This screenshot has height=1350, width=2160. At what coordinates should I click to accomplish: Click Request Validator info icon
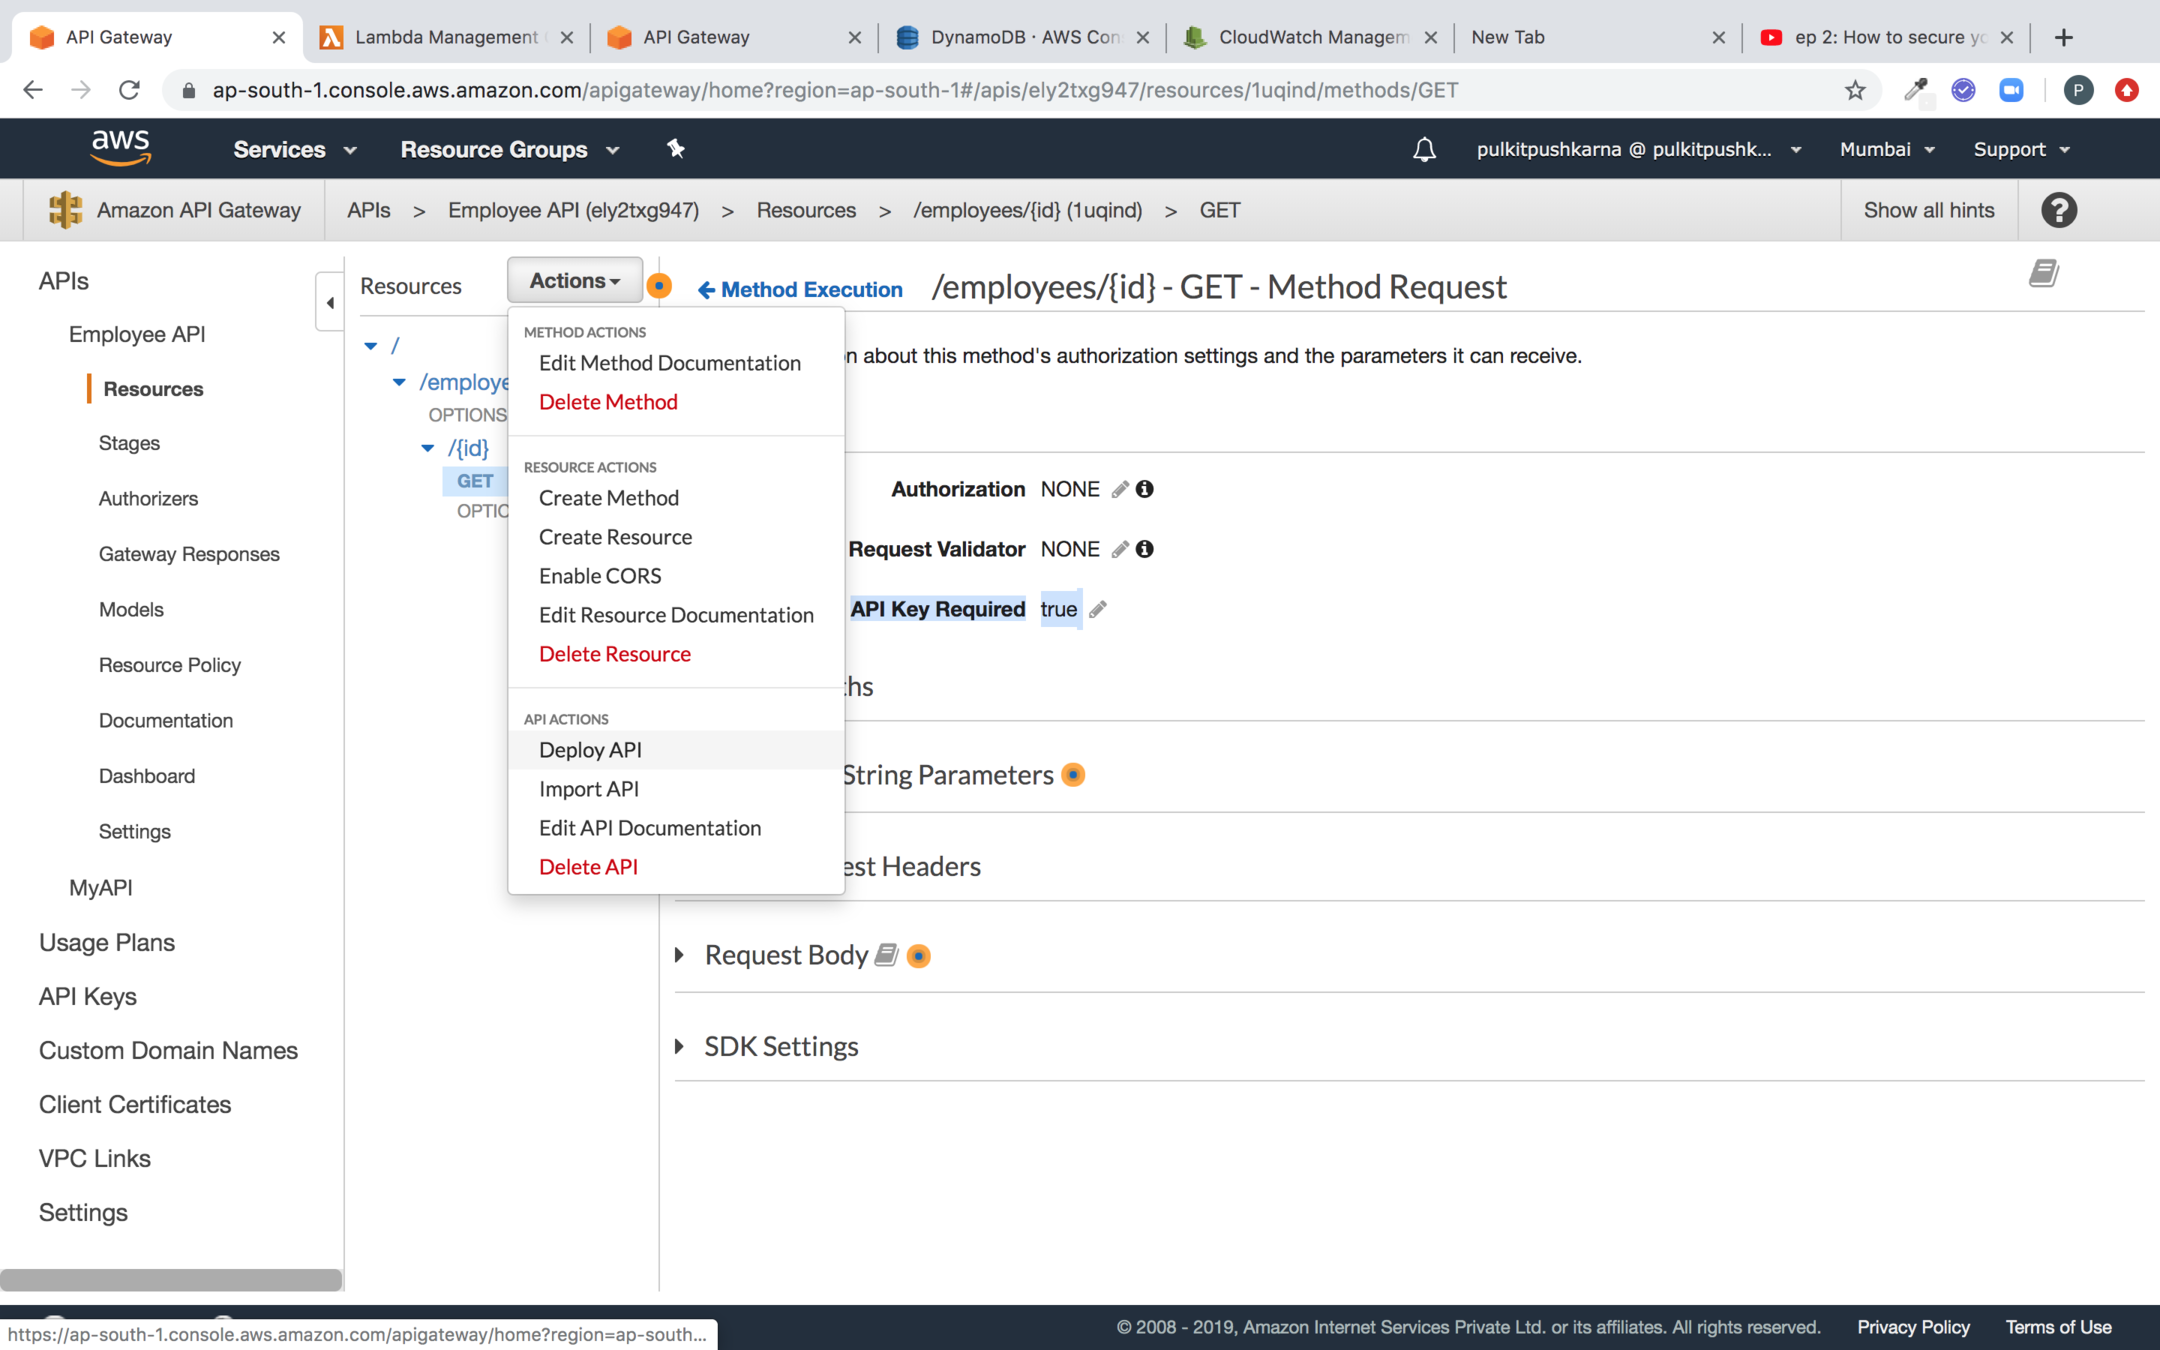click(1145, 549)
